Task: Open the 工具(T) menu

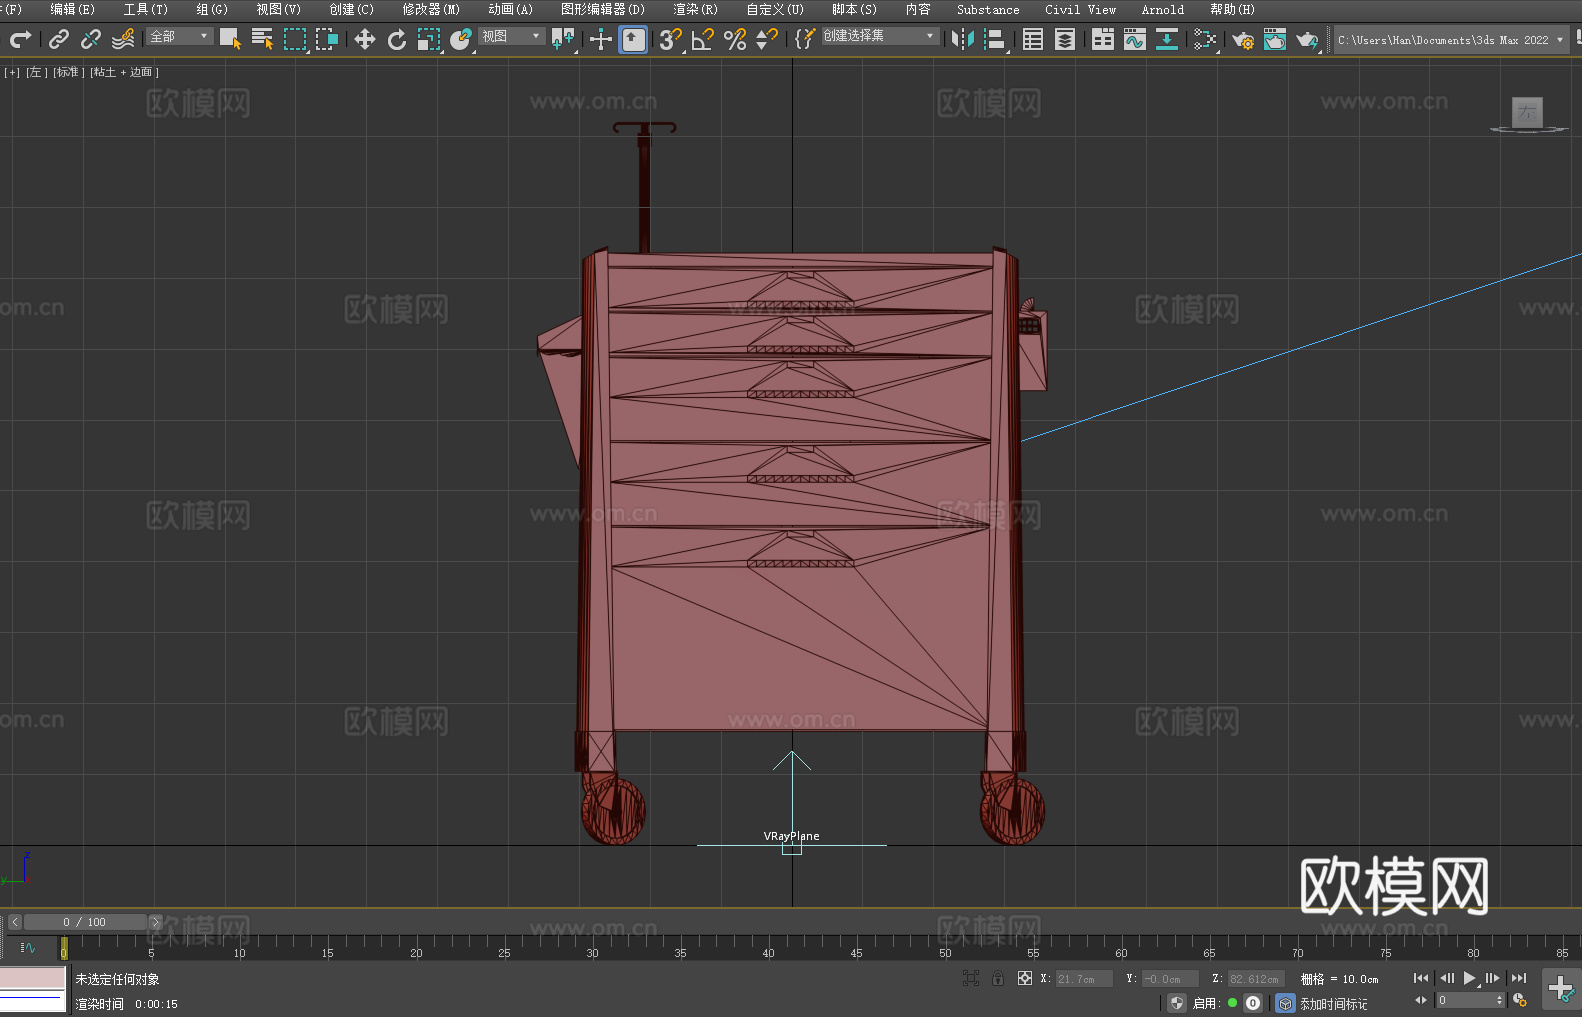Action: click(x=146, y=9)
